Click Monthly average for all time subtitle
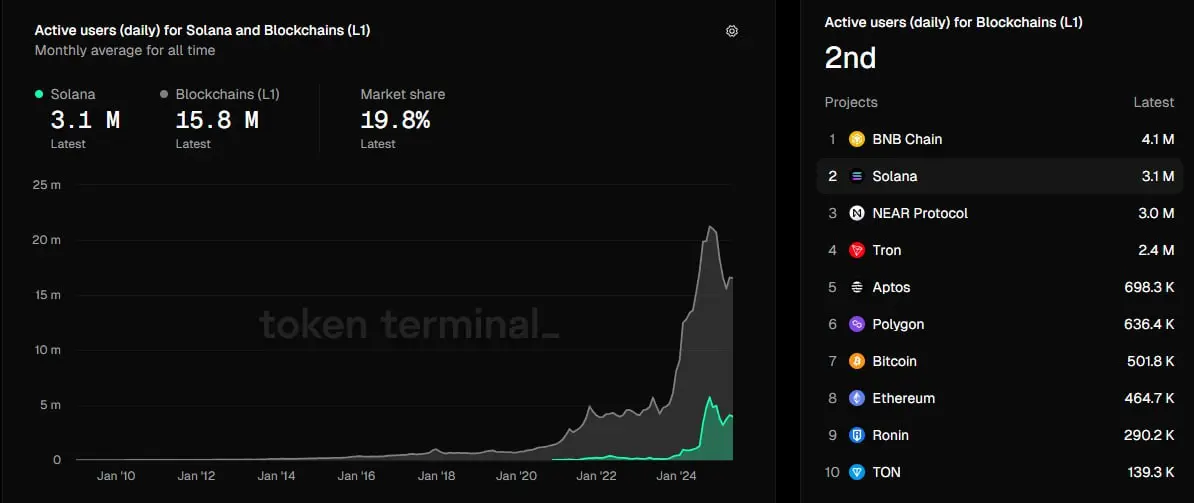Image resolution: width=1194 pixels, height=503 pixels. tap(125, 50)
